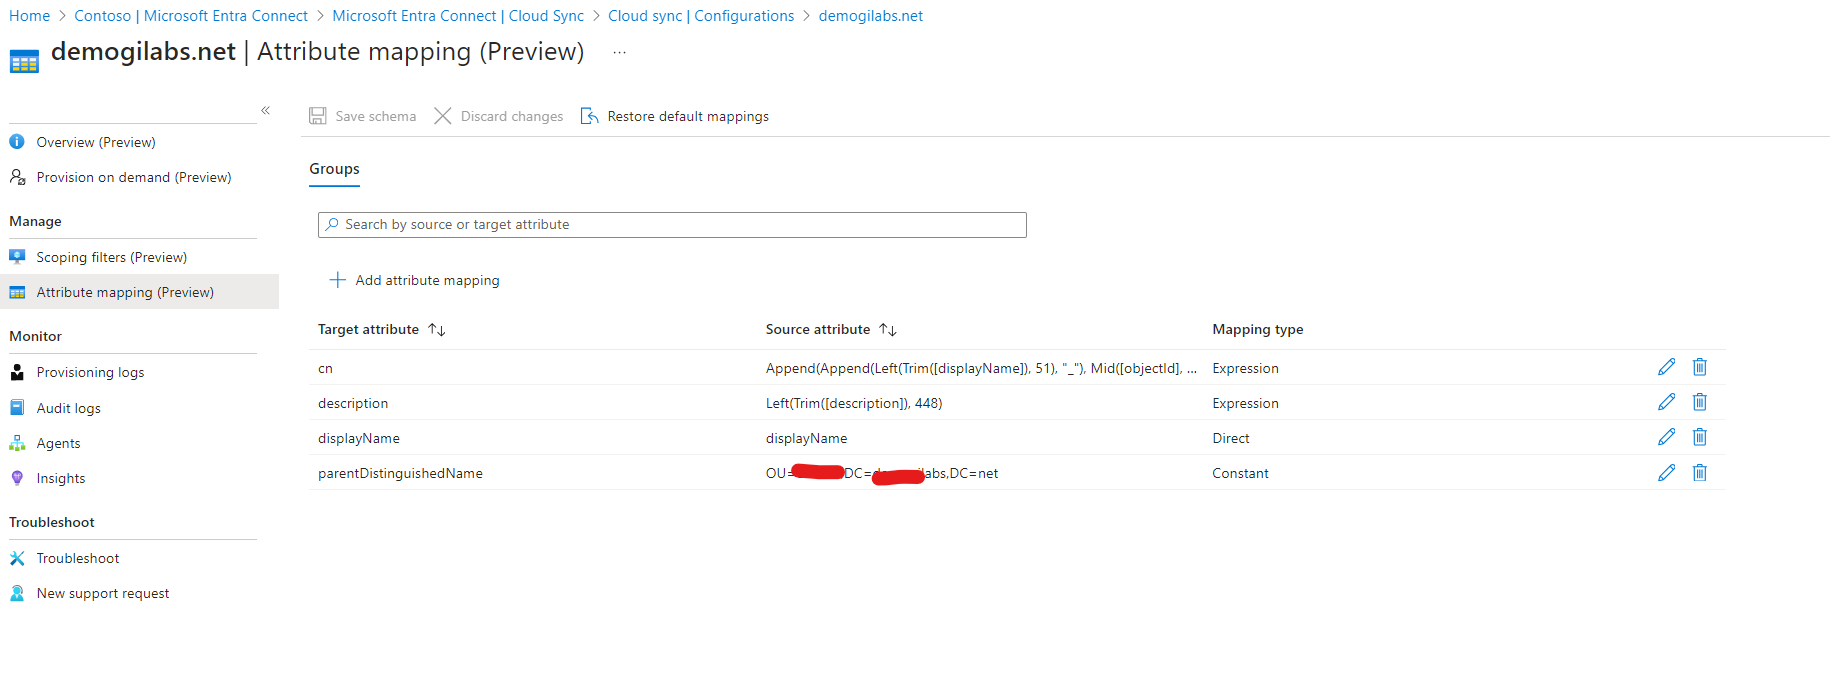Viewport: 1830px width, 680px height.
Task: Delete the displayName attribute mapping
Action: tap(1699, 437)
